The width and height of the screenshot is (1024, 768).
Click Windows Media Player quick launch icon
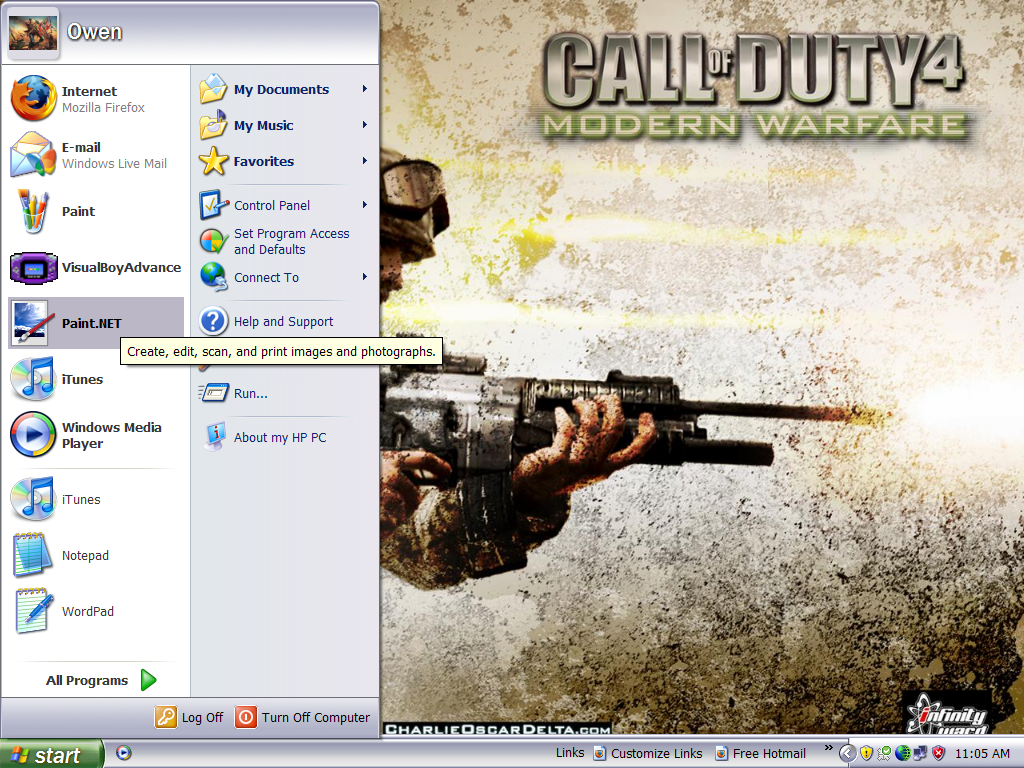pos(123,753)
